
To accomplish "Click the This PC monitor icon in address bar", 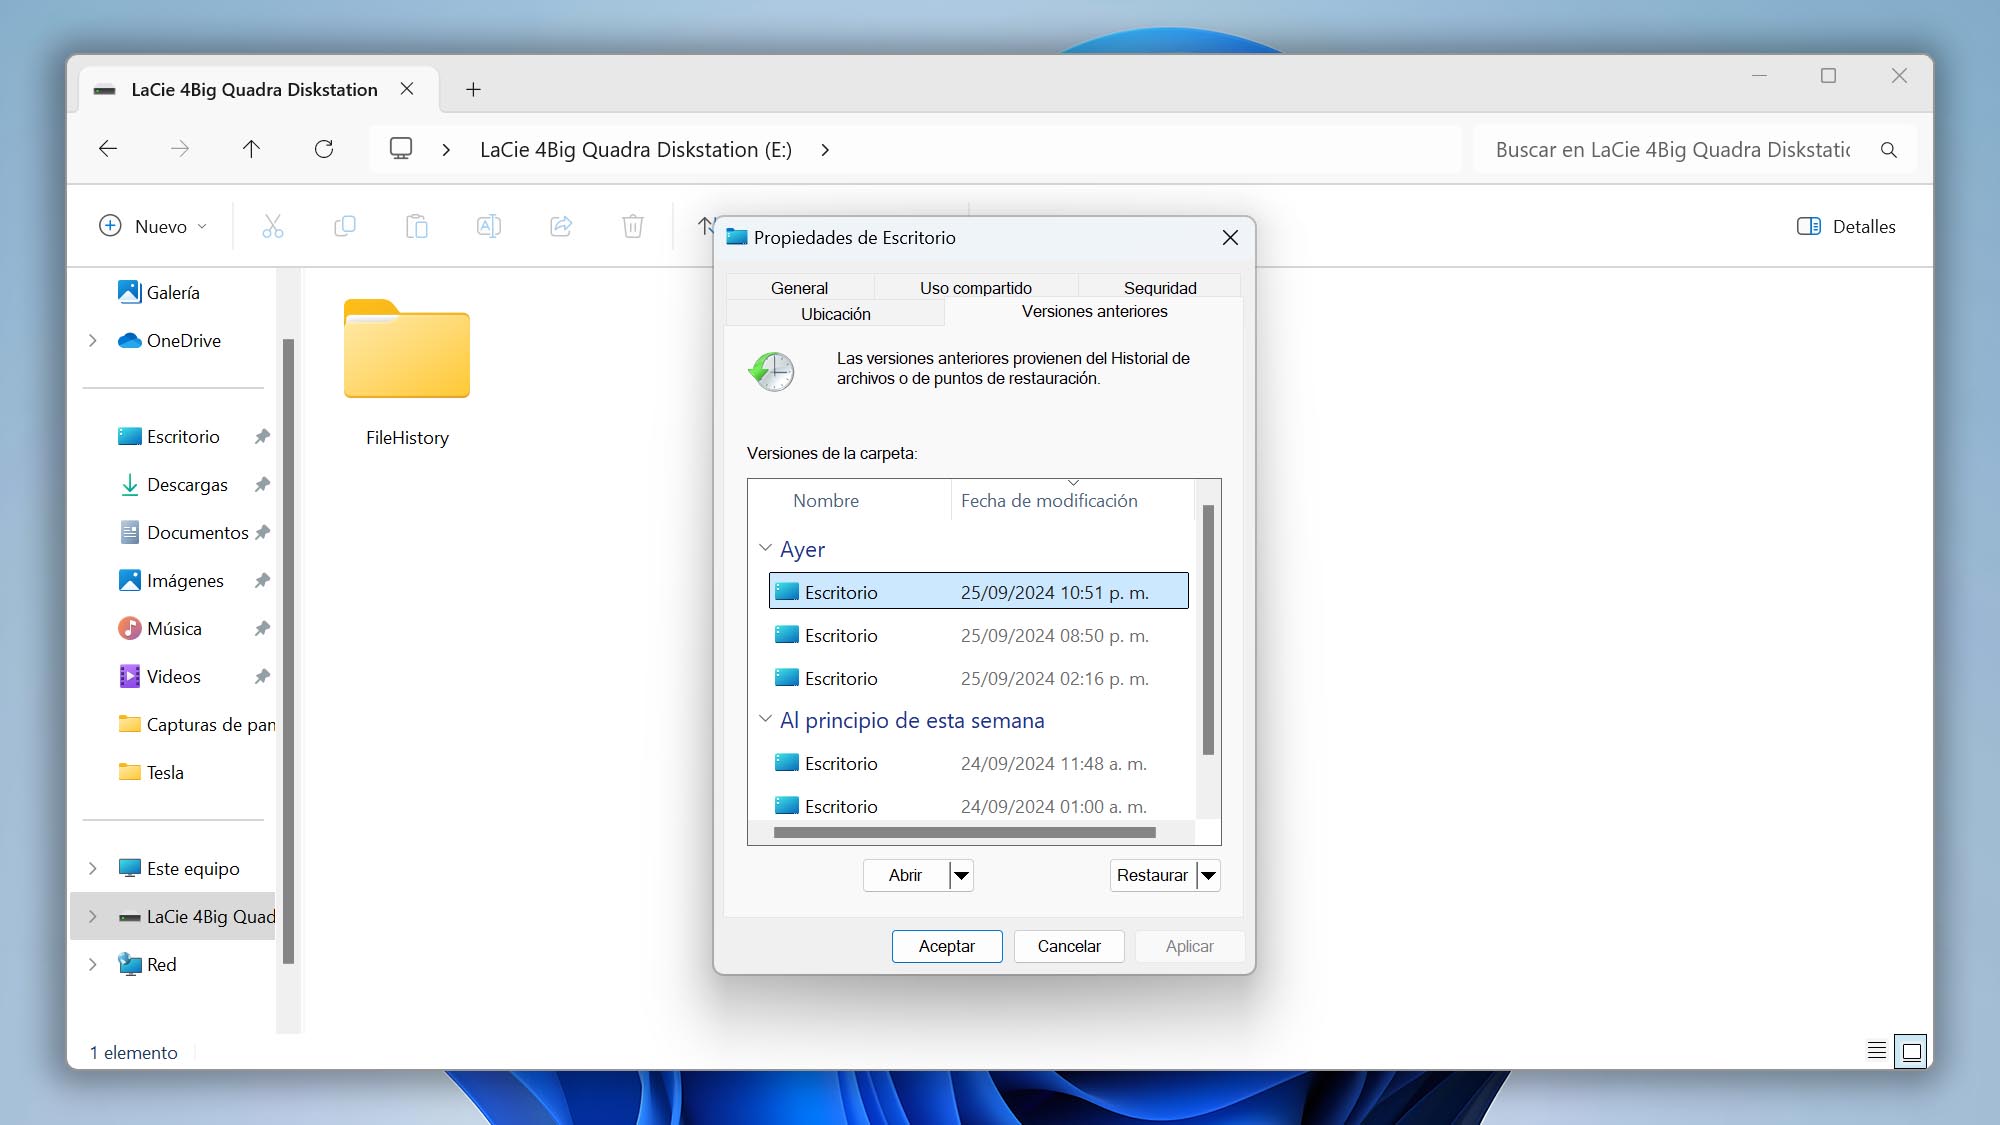I will [401, 149].
